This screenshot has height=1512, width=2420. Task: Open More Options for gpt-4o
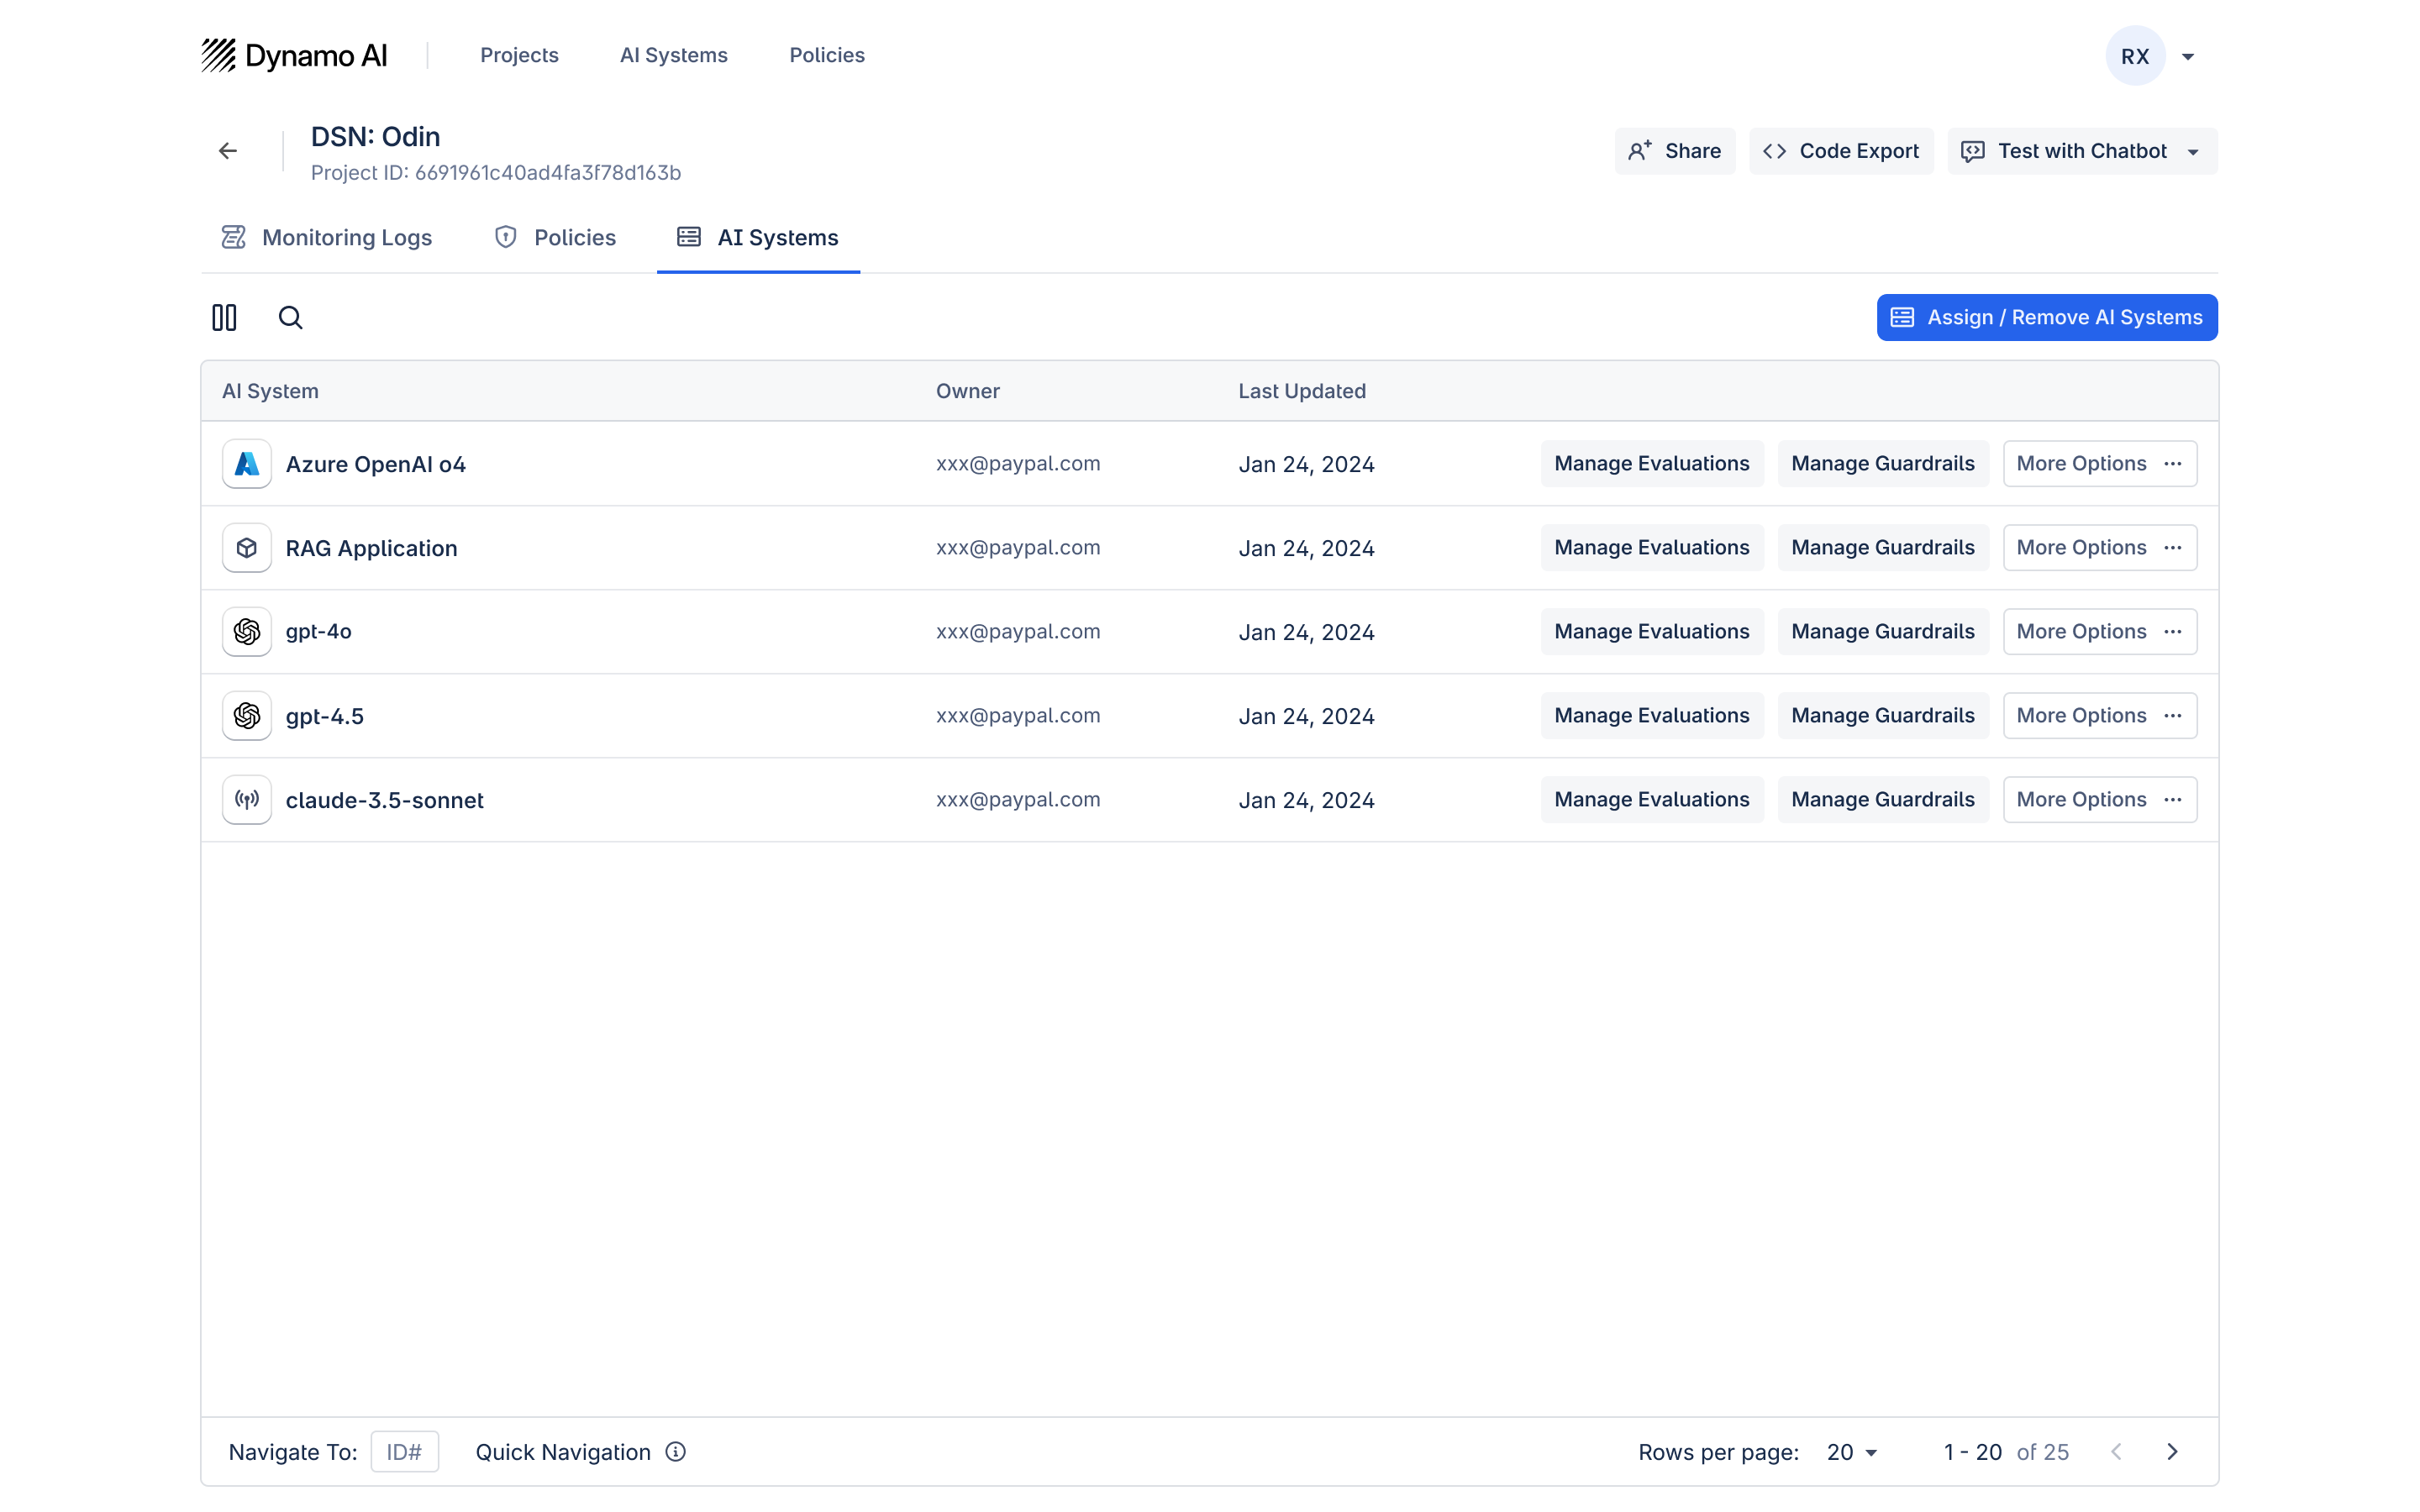point(2099,632)
